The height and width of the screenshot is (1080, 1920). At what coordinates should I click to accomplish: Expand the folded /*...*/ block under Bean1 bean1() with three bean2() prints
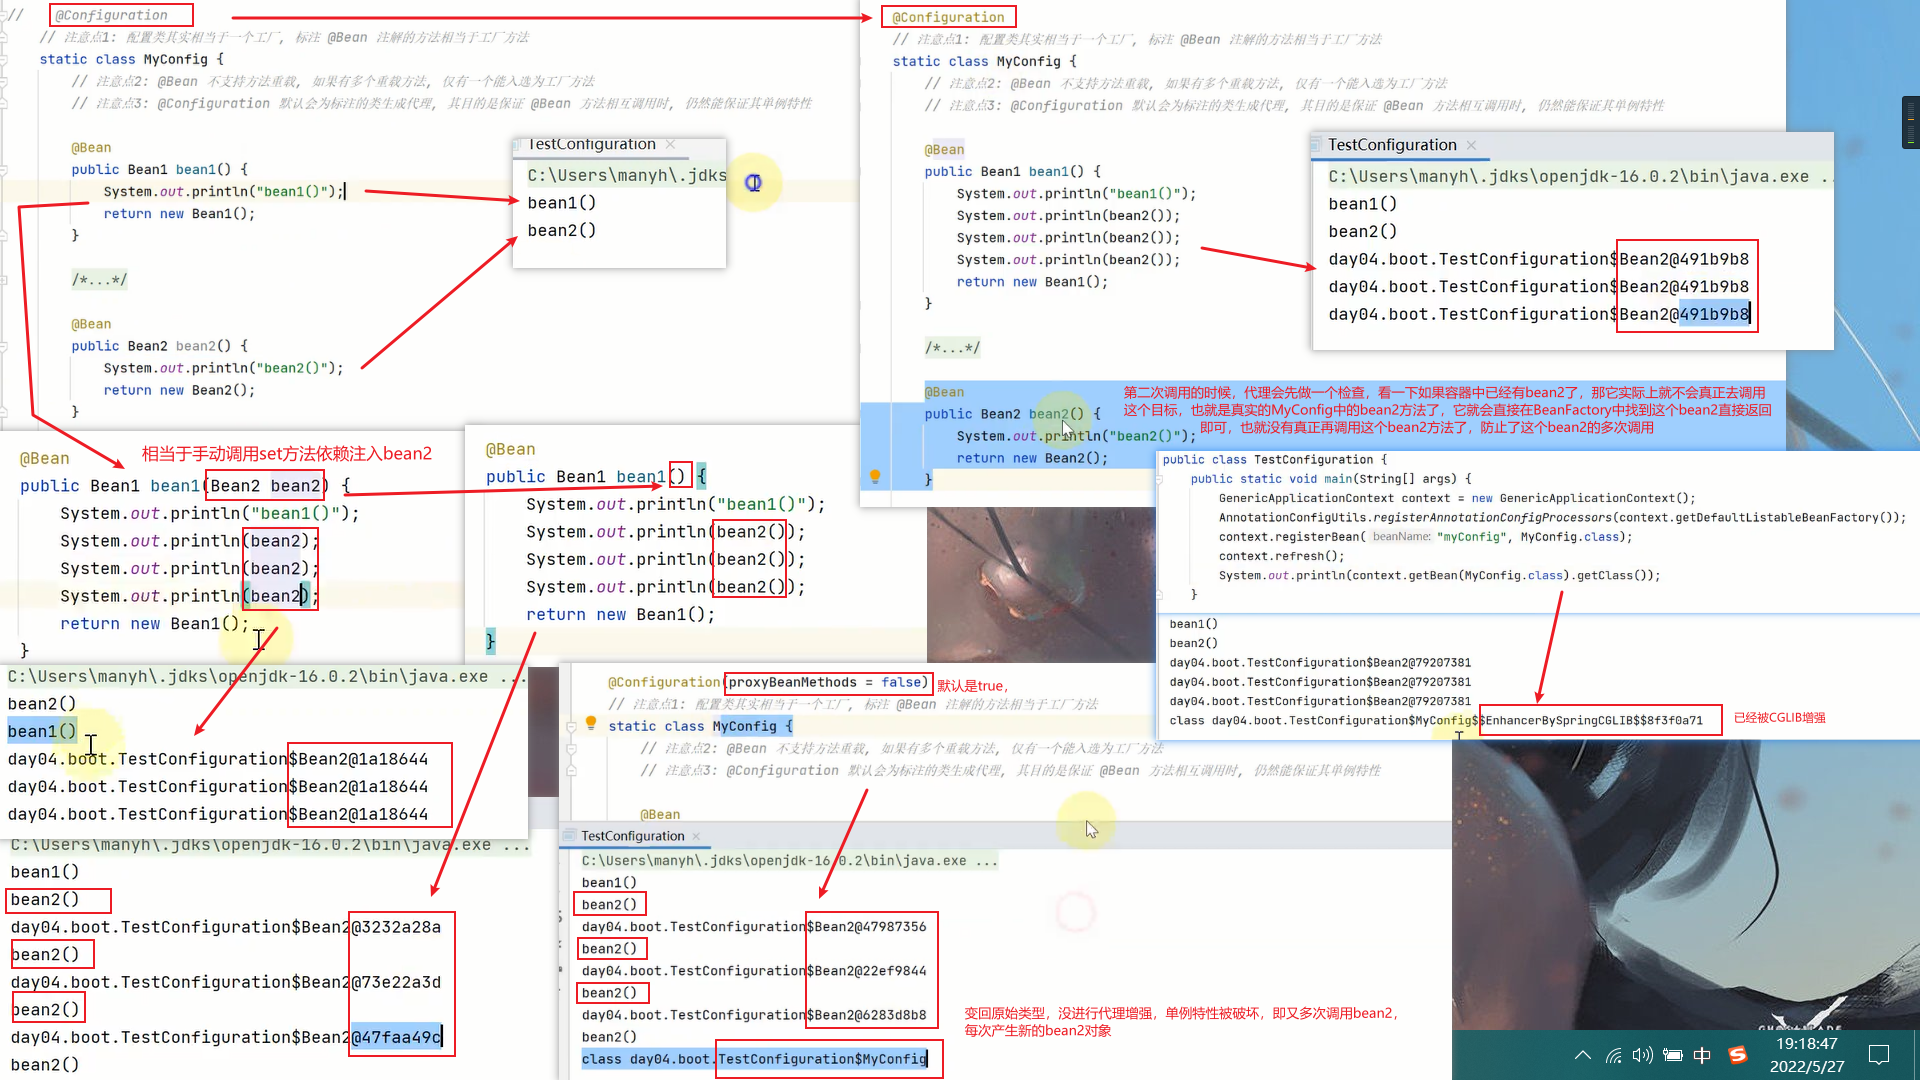(x=951, y=348)
